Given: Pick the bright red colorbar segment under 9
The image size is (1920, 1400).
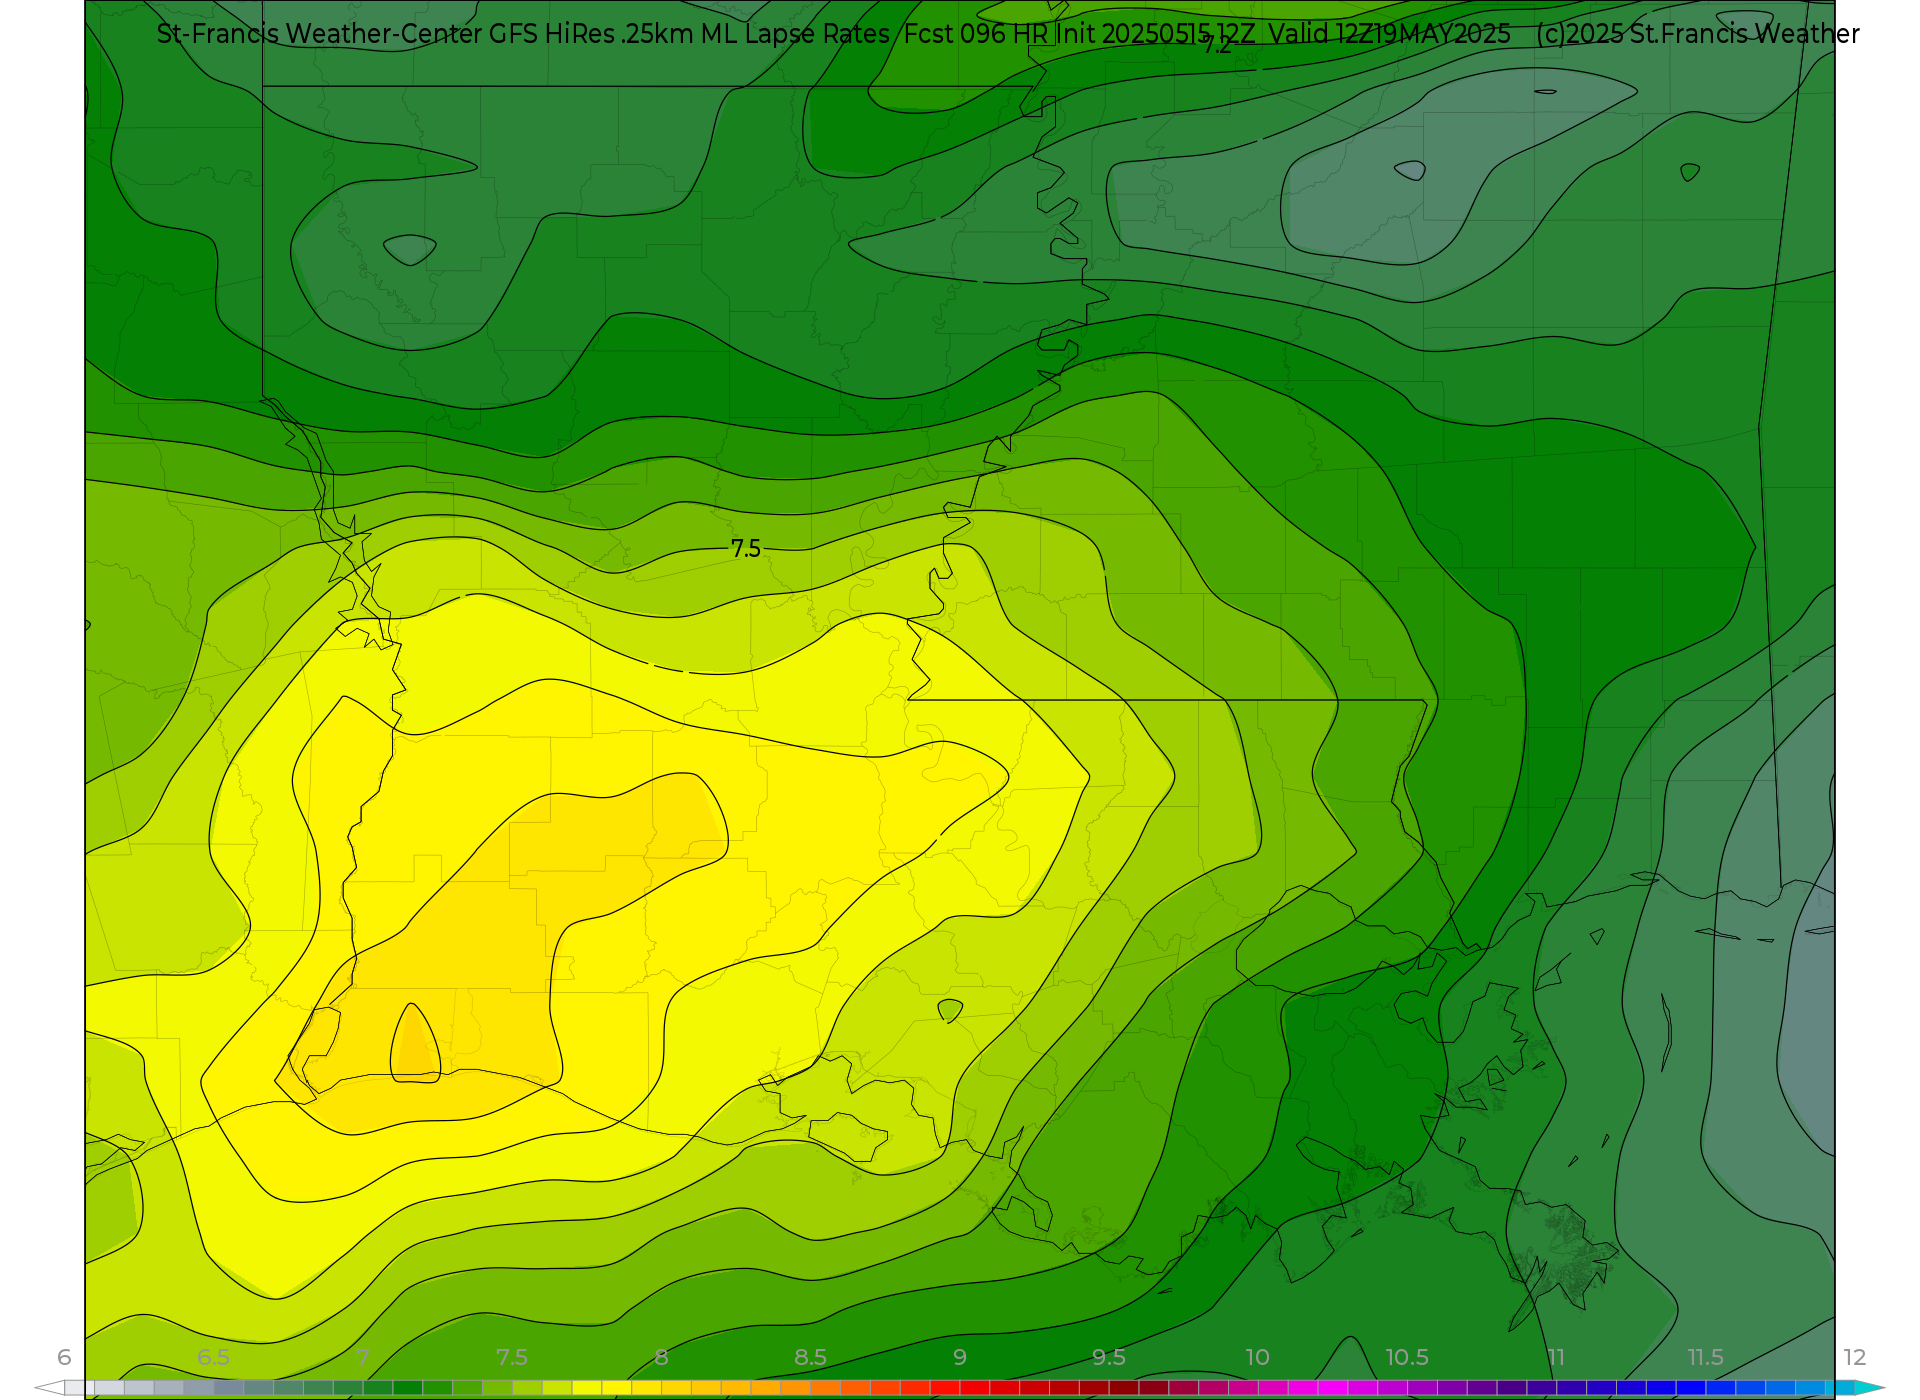Looking at the screenshot, I should coord(975,1388).
